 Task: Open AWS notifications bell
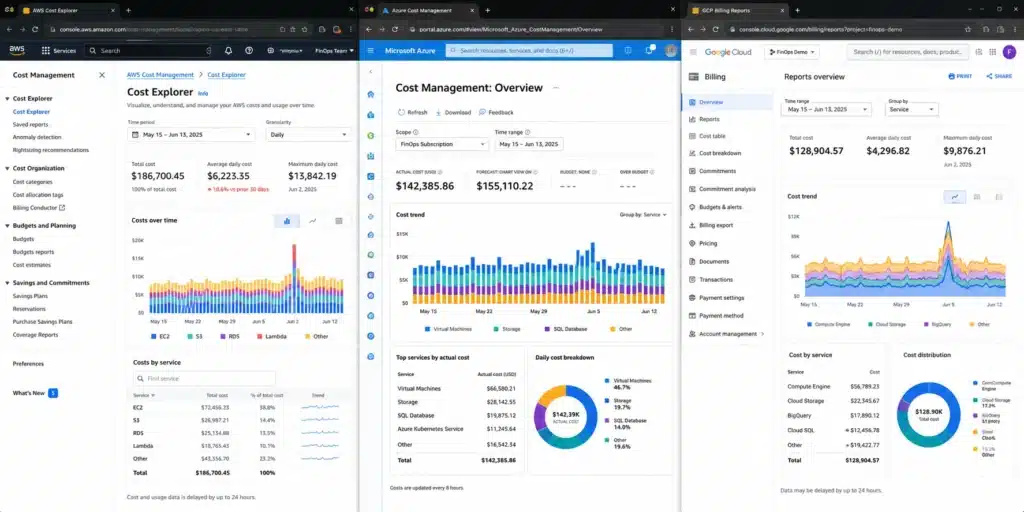click(229, 50)
